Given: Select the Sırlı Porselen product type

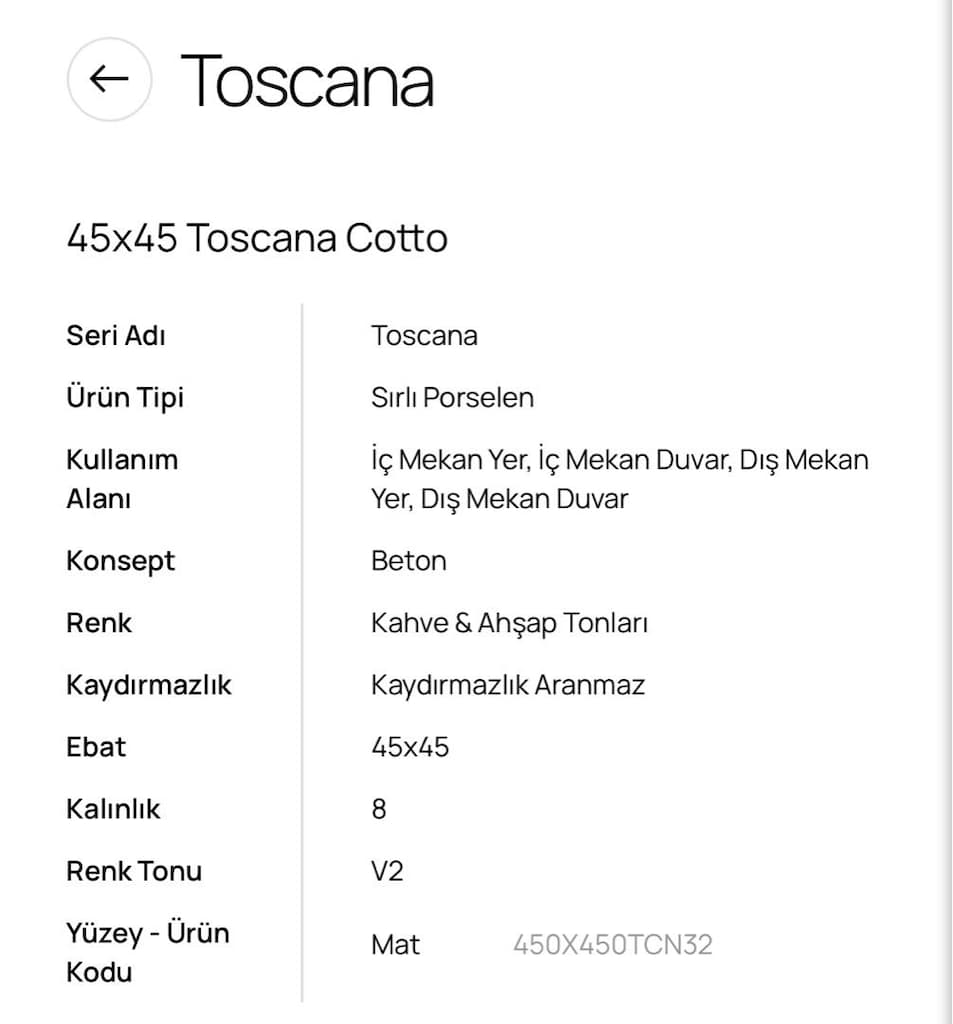Looking at the screenshot, I should point(453,398).
